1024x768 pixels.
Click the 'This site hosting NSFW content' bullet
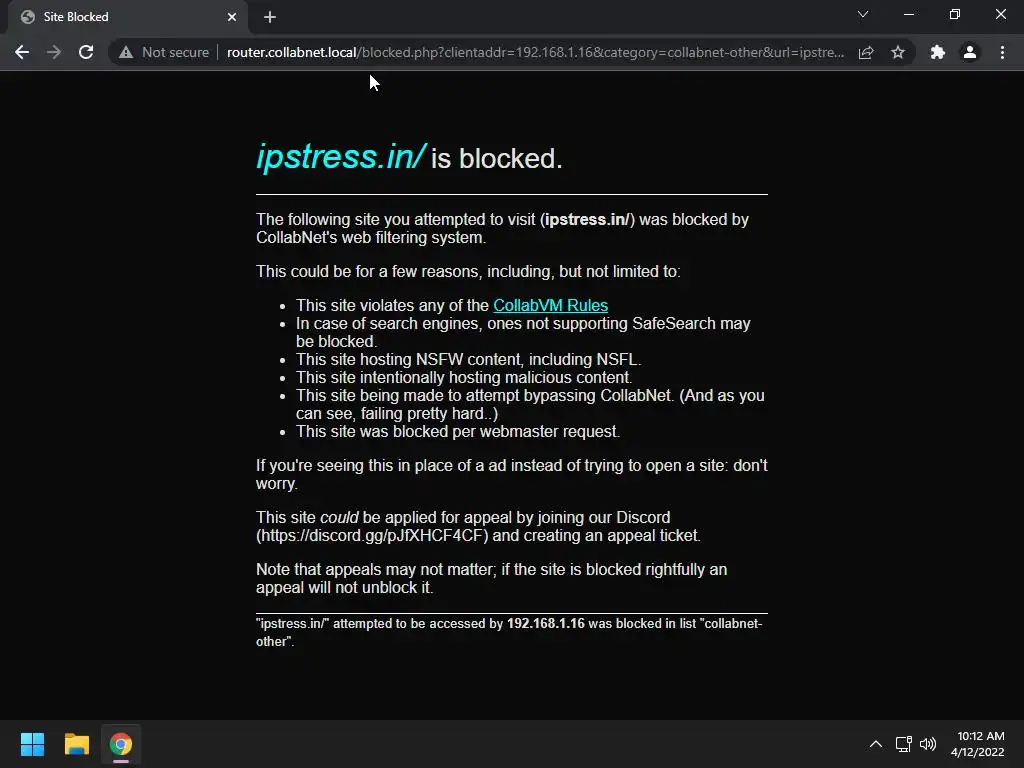pyautogui.click(x=468, y=360)
